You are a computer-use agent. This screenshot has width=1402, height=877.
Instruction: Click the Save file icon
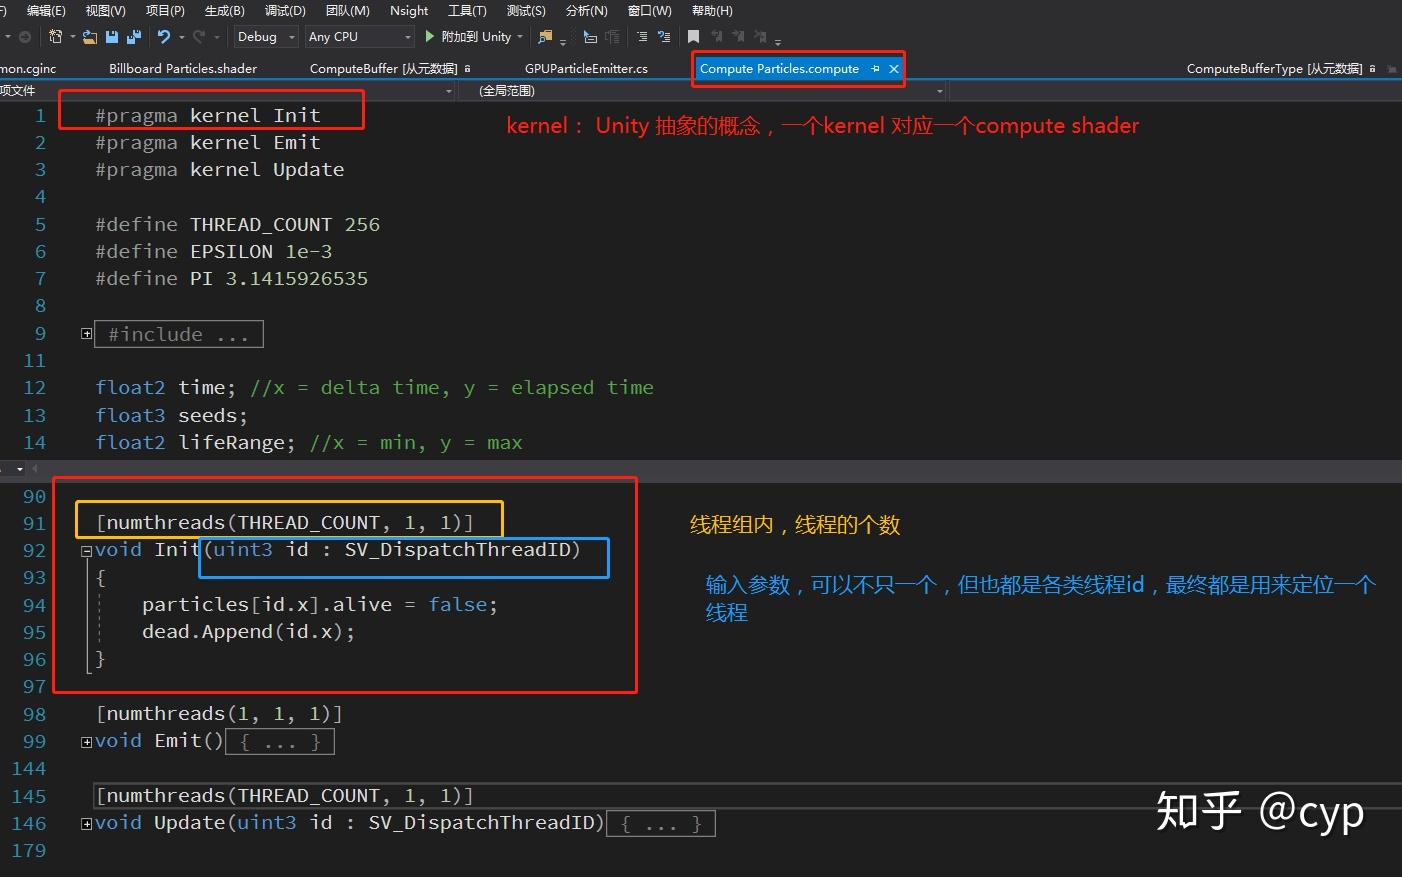(112, 37)
